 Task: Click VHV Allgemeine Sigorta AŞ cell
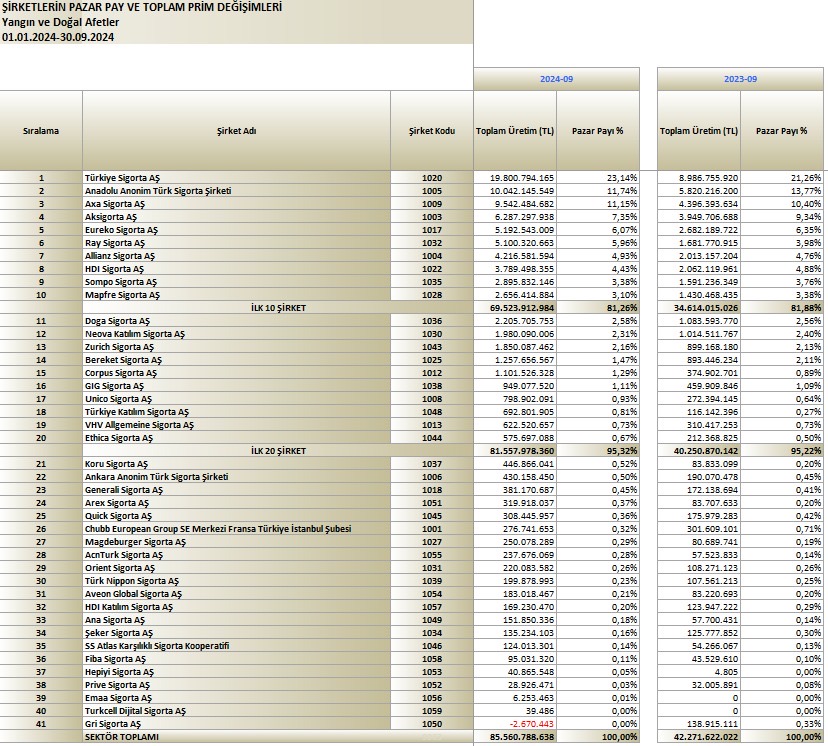(x=236, y=425)
